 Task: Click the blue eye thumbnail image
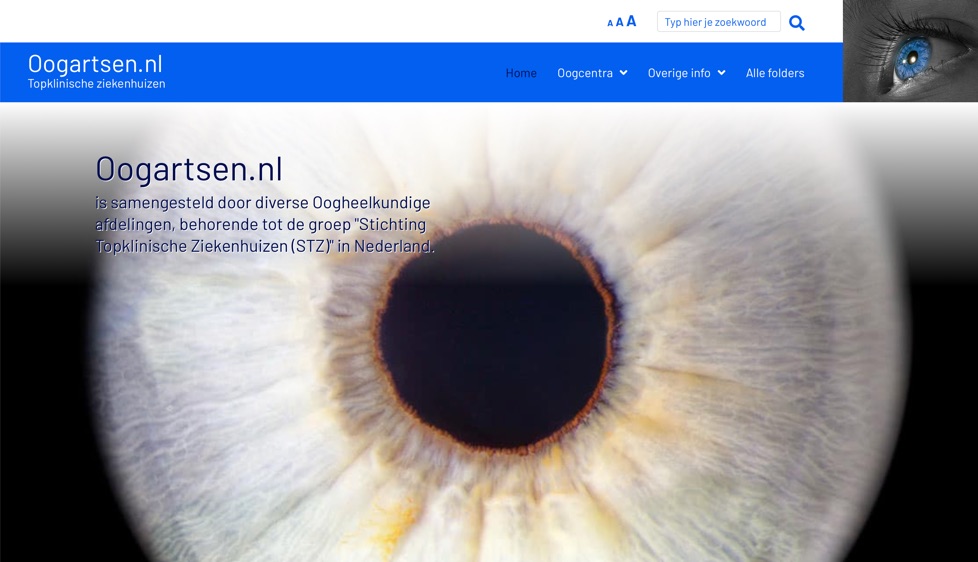[910, 51]
